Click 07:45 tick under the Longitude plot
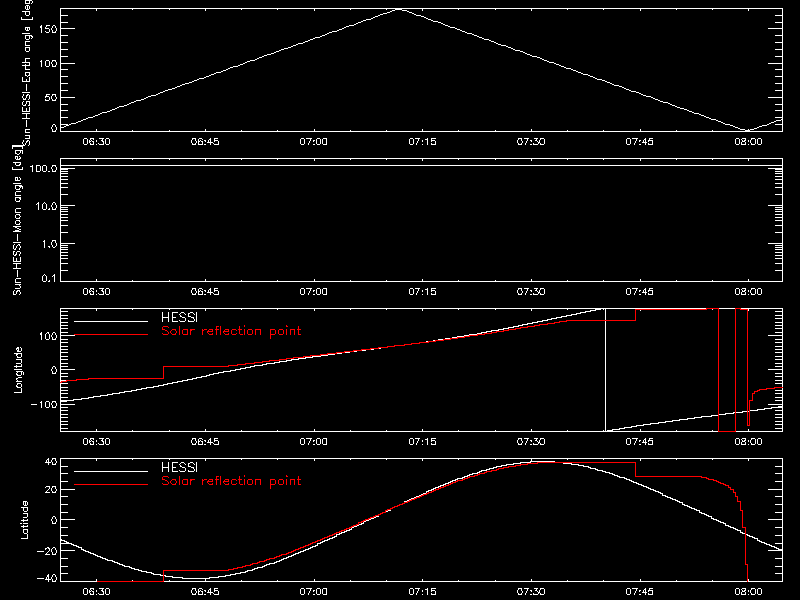 click(639, 441)
